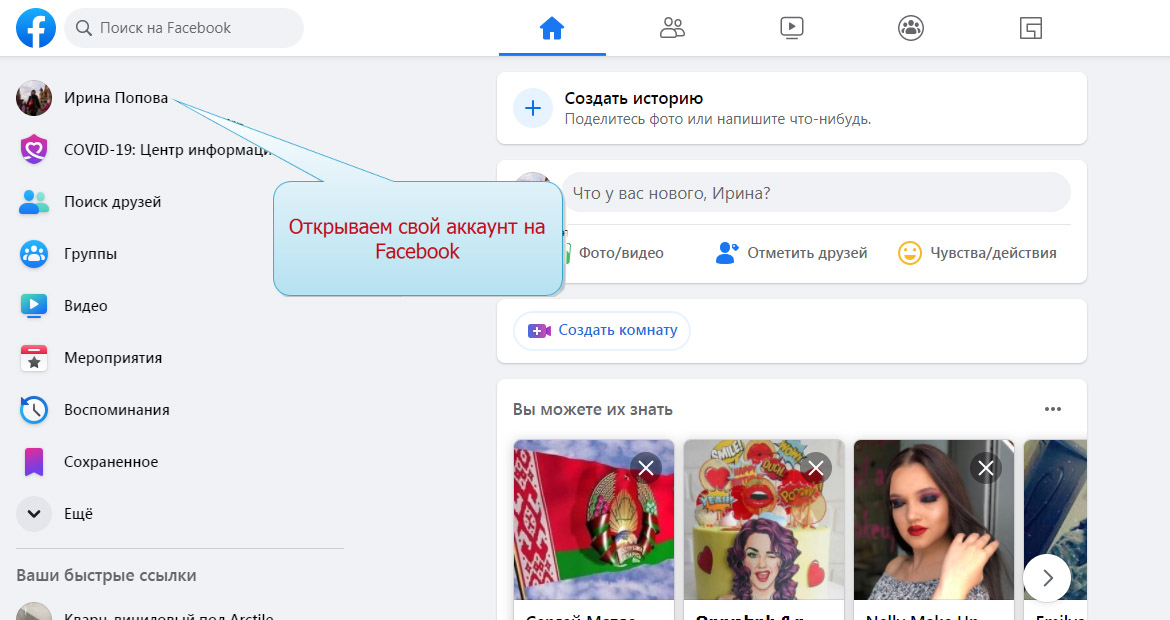Image resolution: width=1170 pixels, height=620 pixels.
Task: Go to Home feed tab
Action: tap(552, 28)
